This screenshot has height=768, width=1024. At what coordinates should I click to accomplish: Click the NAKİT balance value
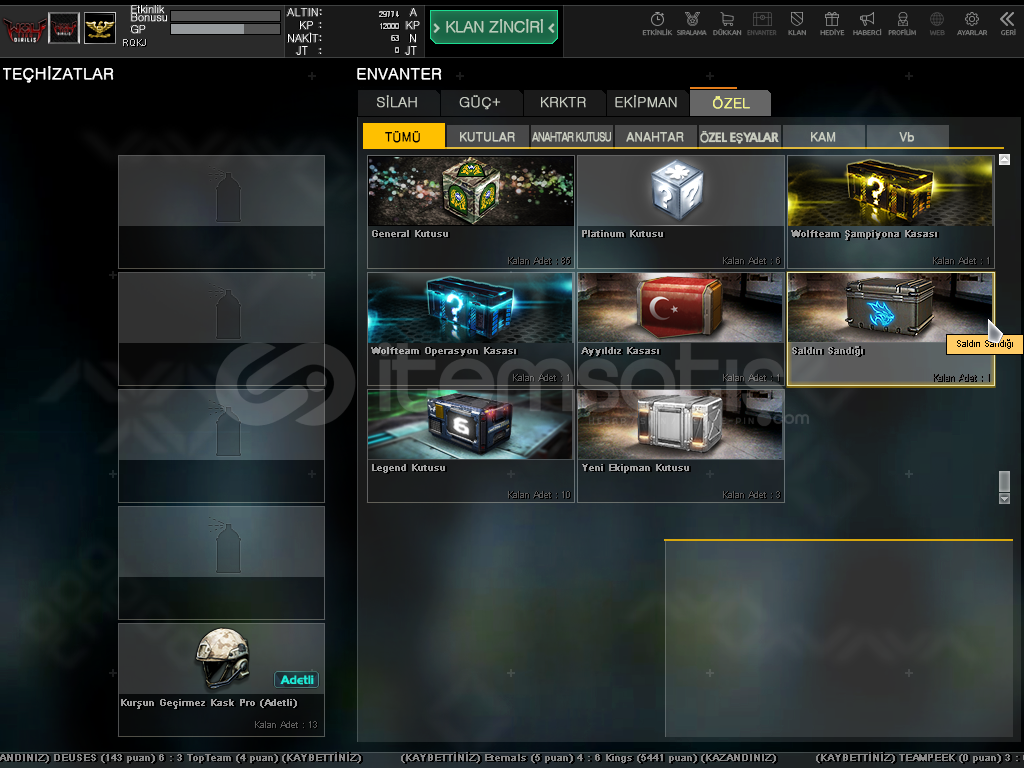point(394,38)
